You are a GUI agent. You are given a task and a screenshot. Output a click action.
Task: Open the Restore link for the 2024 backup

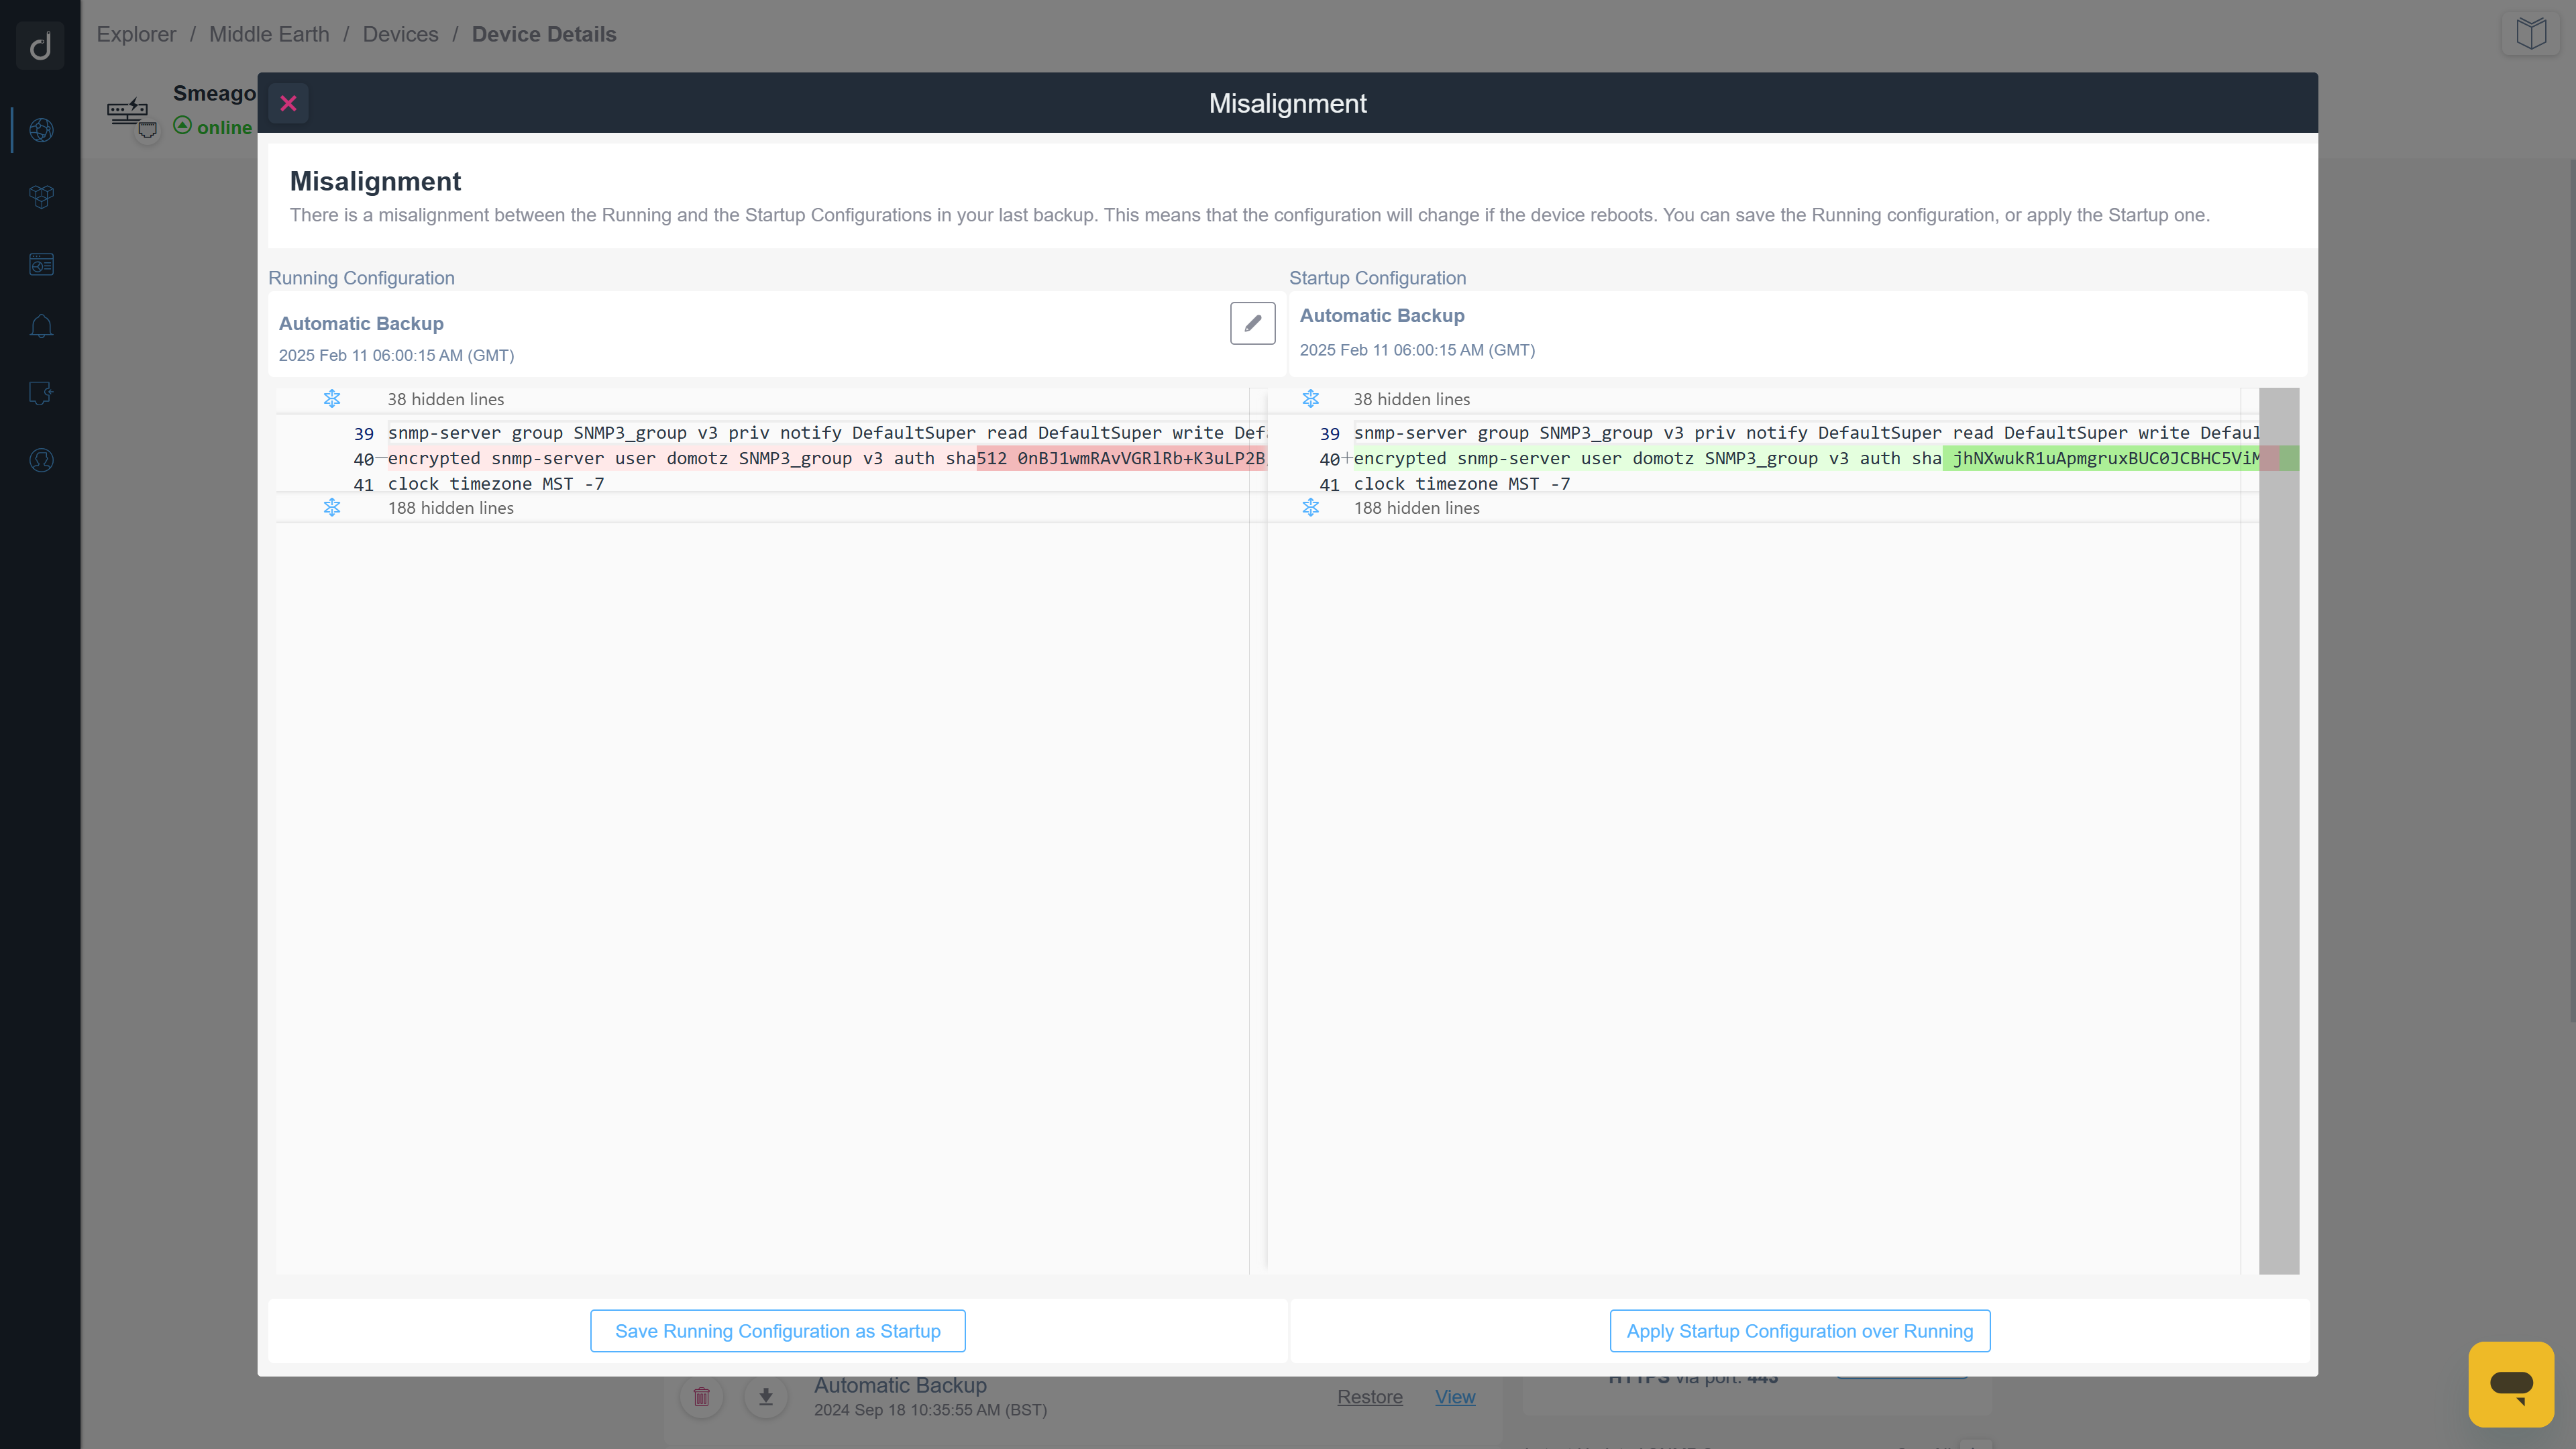point(1370,1397)
